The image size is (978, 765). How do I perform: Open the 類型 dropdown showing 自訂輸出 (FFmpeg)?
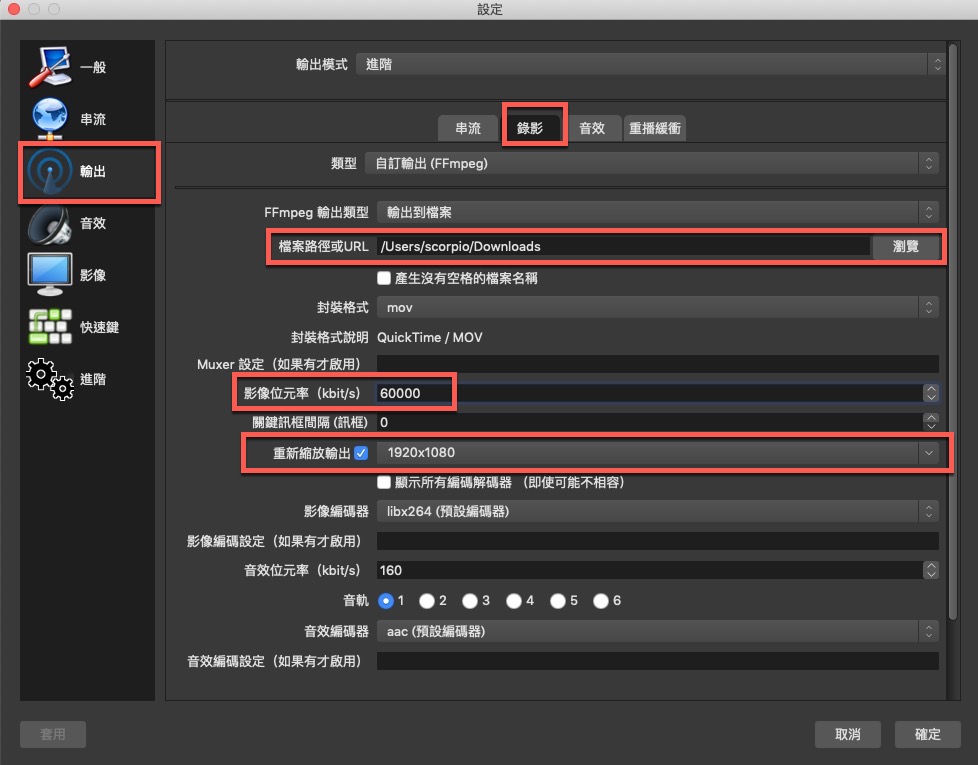pyautogui.click(x=651, y=163)
